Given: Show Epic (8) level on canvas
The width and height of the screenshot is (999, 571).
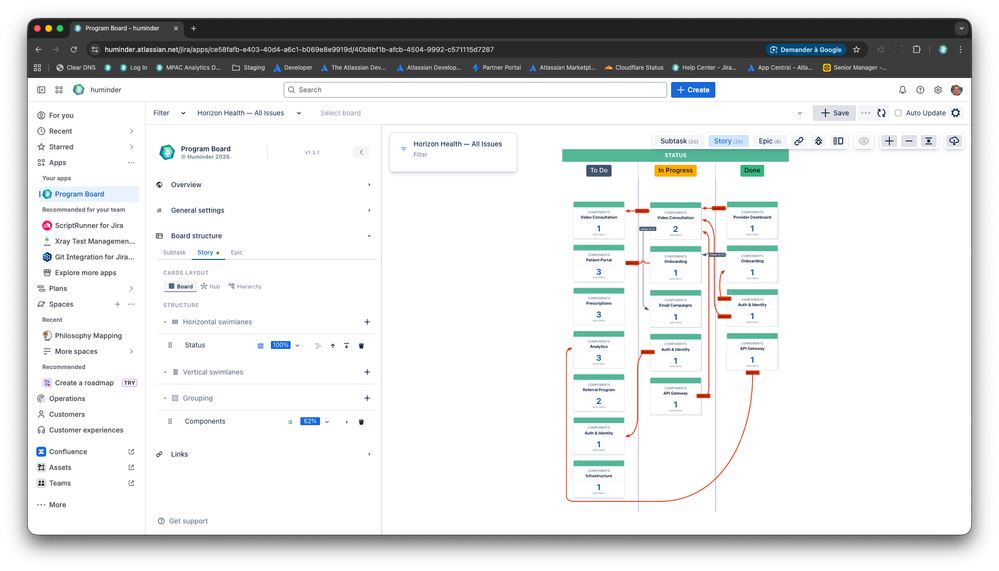Looking at the screenshot, I should 769,141.
